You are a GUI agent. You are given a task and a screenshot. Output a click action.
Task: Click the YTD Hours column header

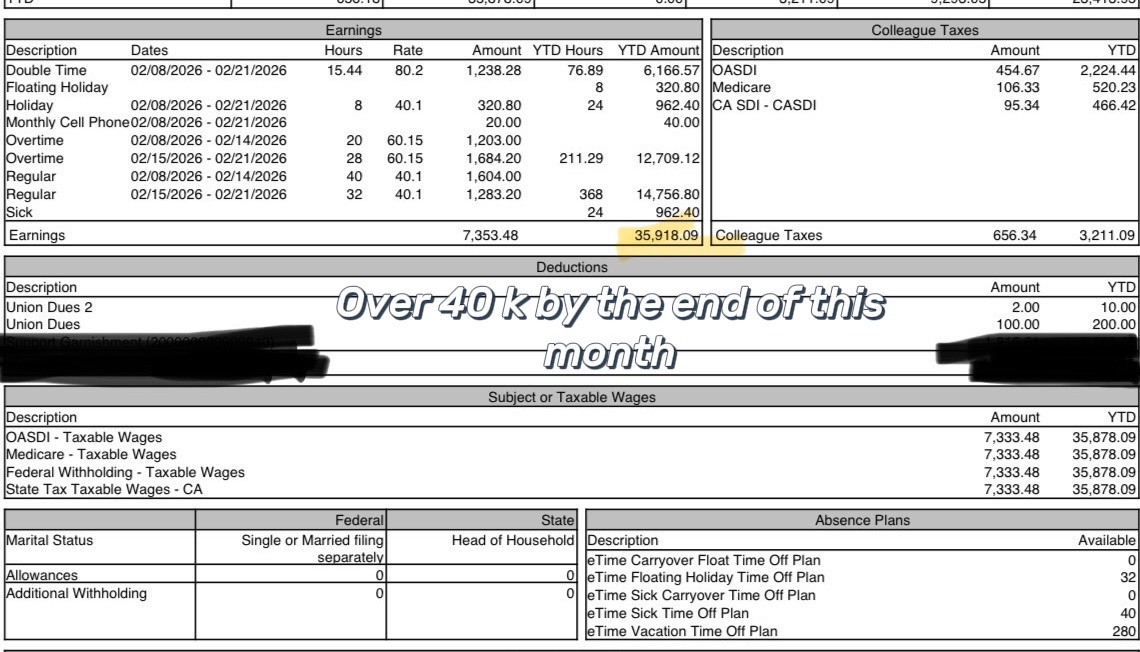coord(568,50)
